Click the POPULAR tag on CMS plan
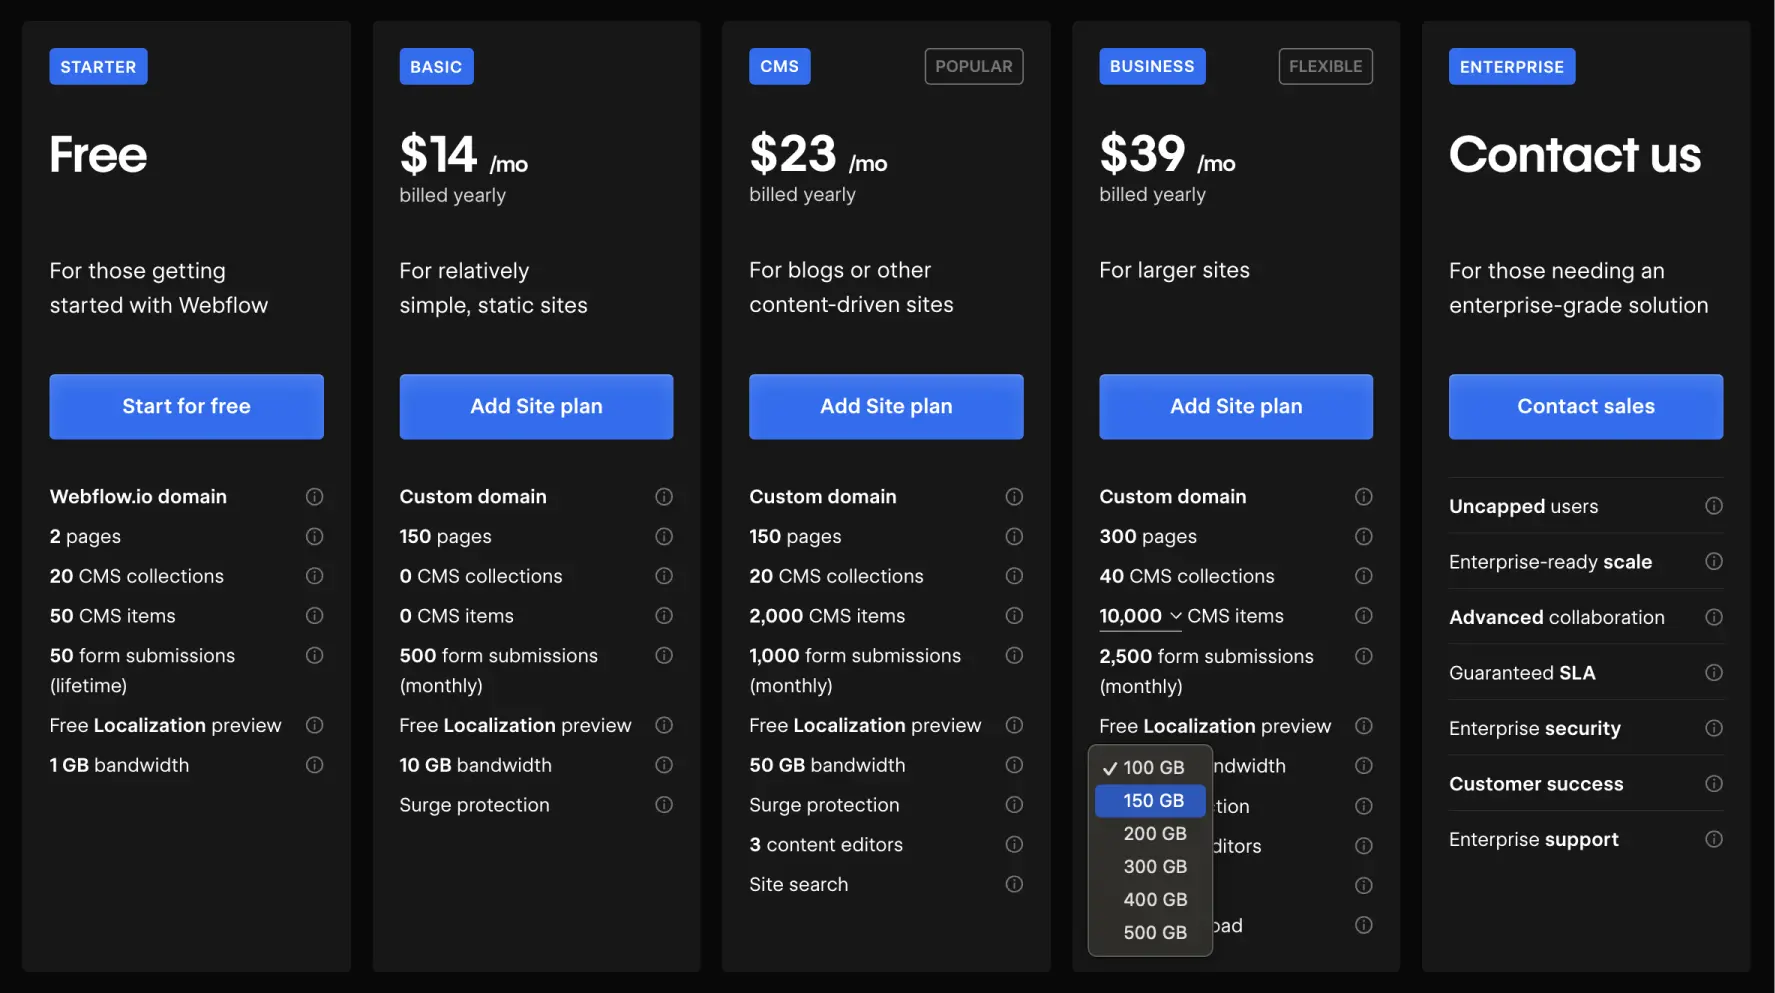The image size is (1775, 993). pos(974,66)
